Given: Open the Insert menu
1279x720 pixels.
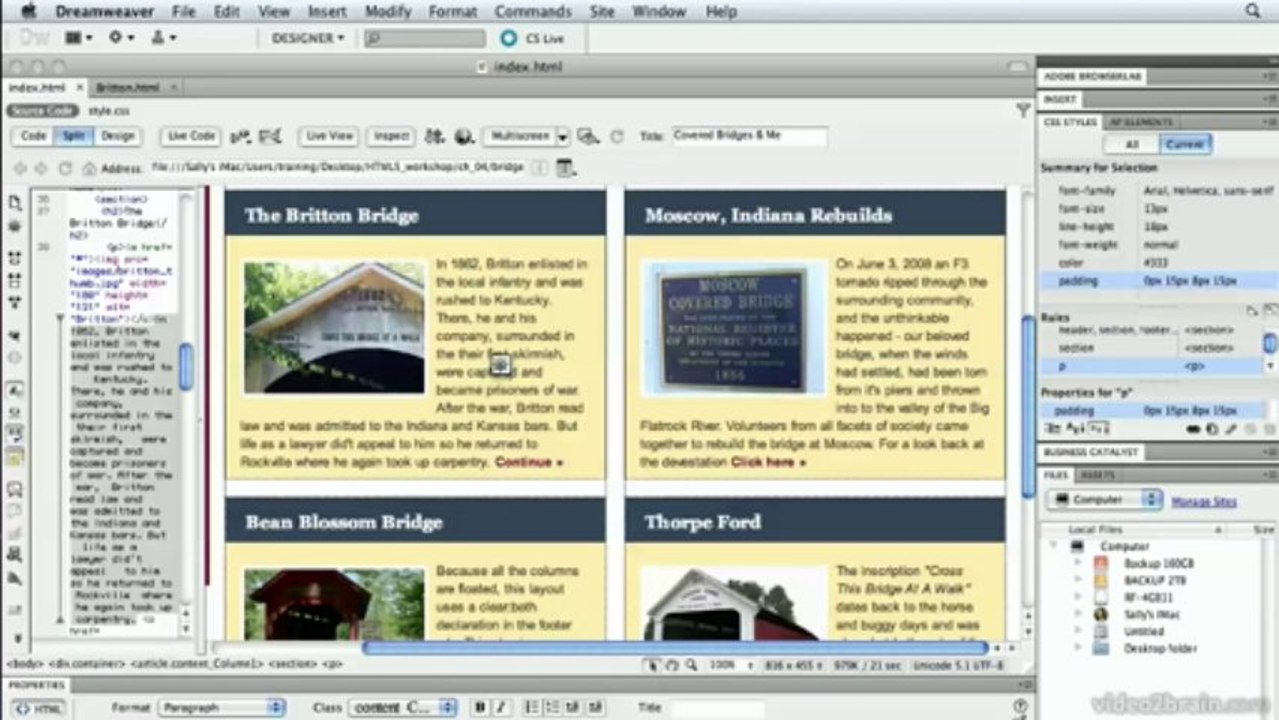Looking at the screenshot, I should point(327,11).
